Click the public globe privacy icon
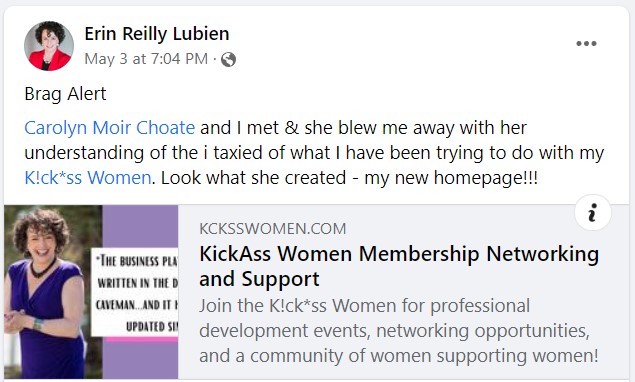The height and width of the screenshot is (382, 635). 228,60
